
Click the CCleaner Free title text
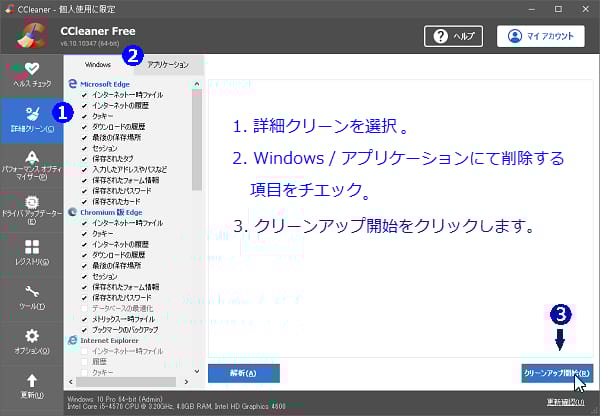(x=98, y=31)
